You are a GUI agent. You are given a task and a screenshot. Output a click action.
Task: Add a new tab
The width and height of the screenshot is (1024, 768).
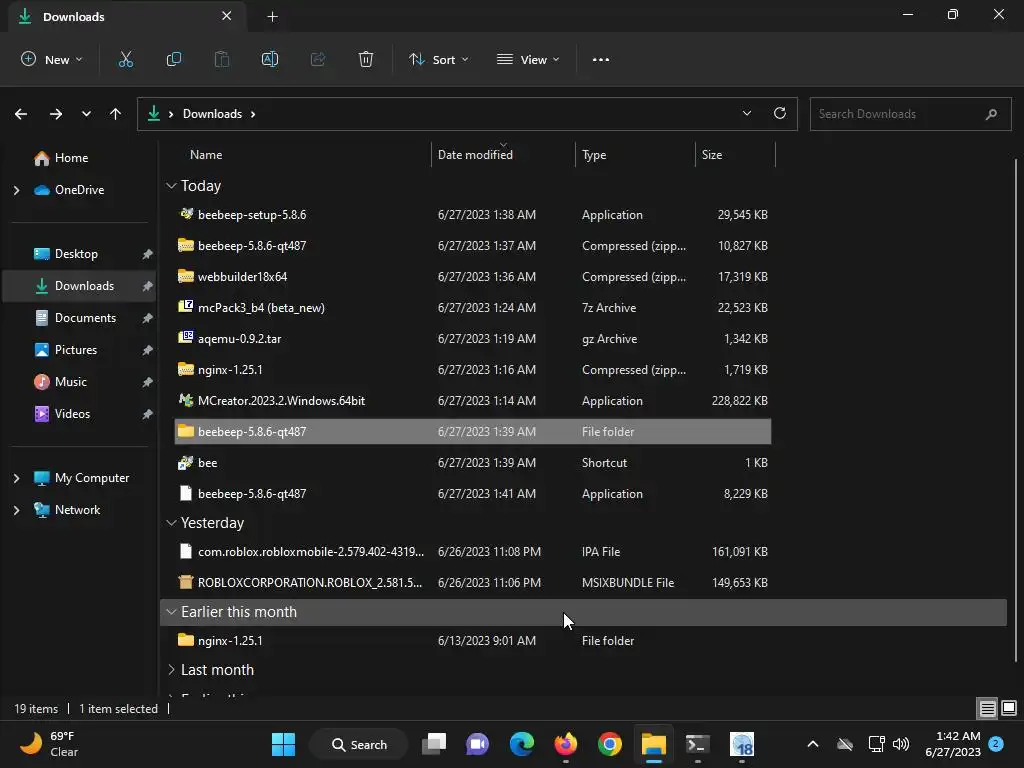click(272, 17)
